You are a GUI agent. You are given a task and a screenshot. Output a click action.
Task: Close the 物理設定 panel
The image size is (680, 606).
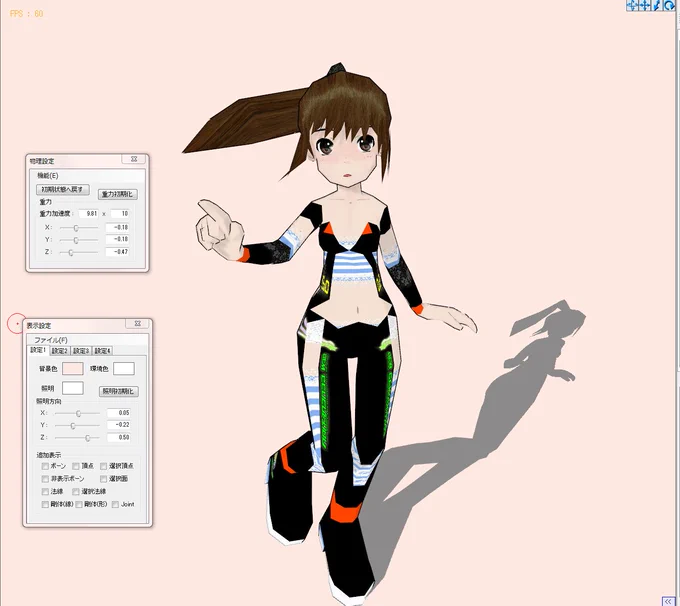(x=134, y=159)
